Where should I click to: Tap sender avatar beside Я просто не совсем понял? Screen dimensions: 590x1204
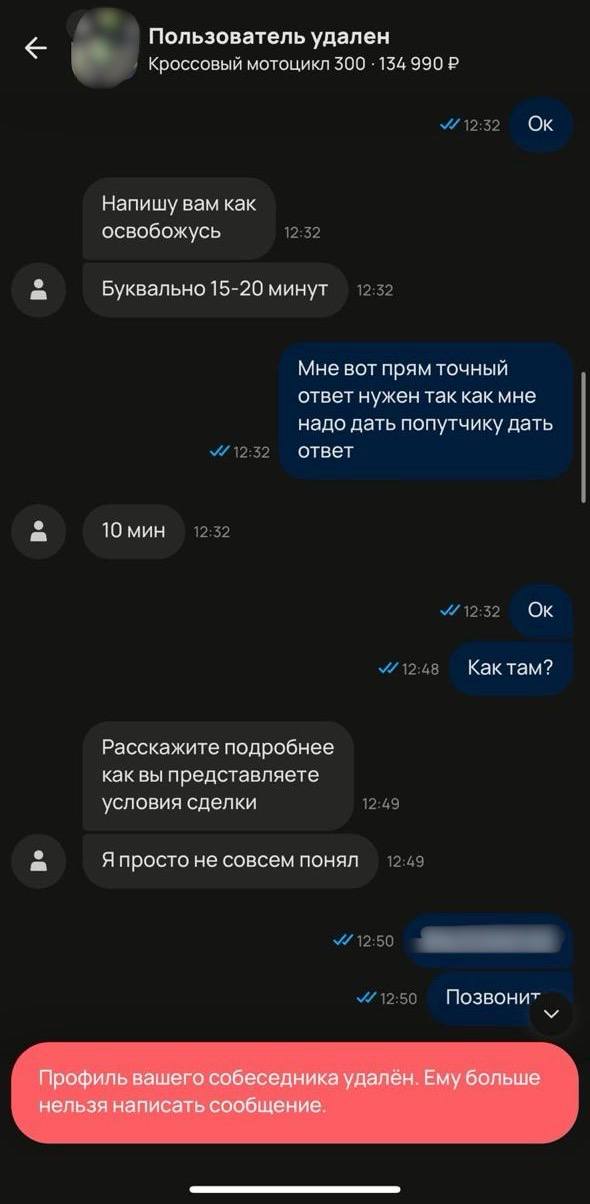(39, 860)
